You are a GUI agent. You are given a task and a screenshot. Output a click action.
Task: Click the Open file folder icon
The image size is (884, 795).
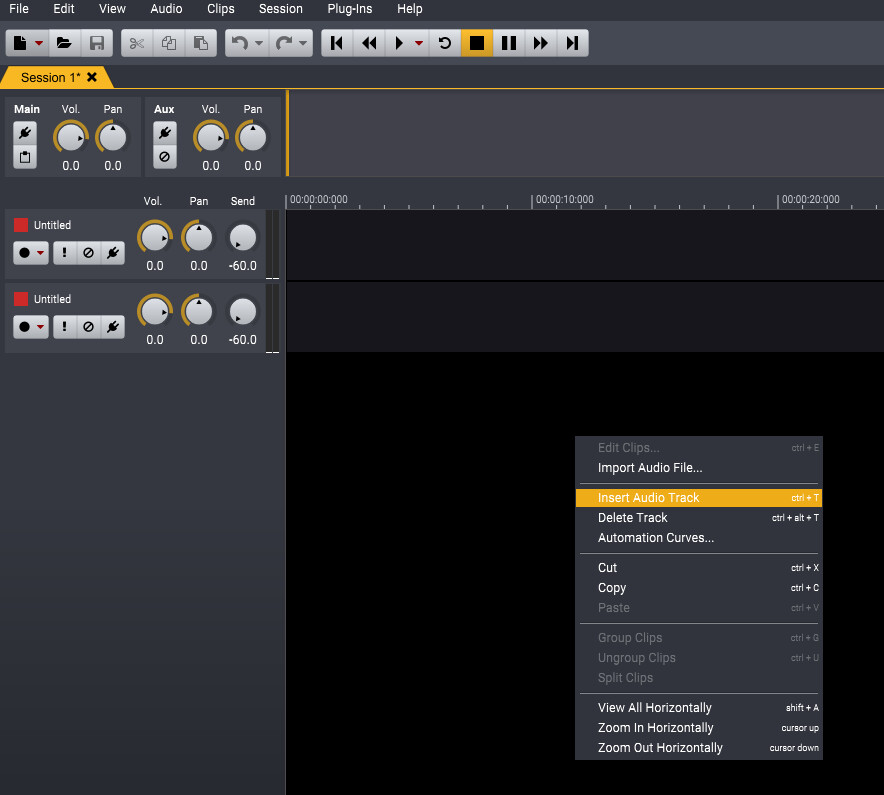click(x=64, y=43)
